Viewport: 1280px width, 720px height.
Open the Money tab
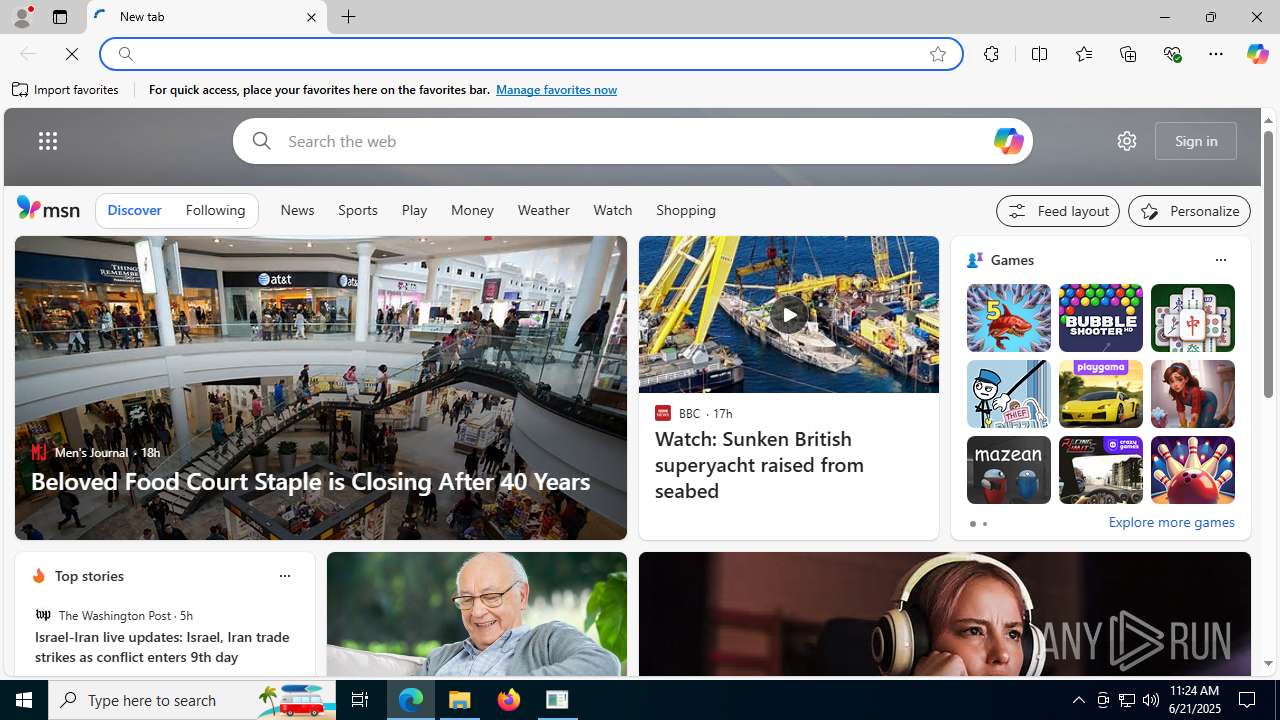tap(472, 211)
